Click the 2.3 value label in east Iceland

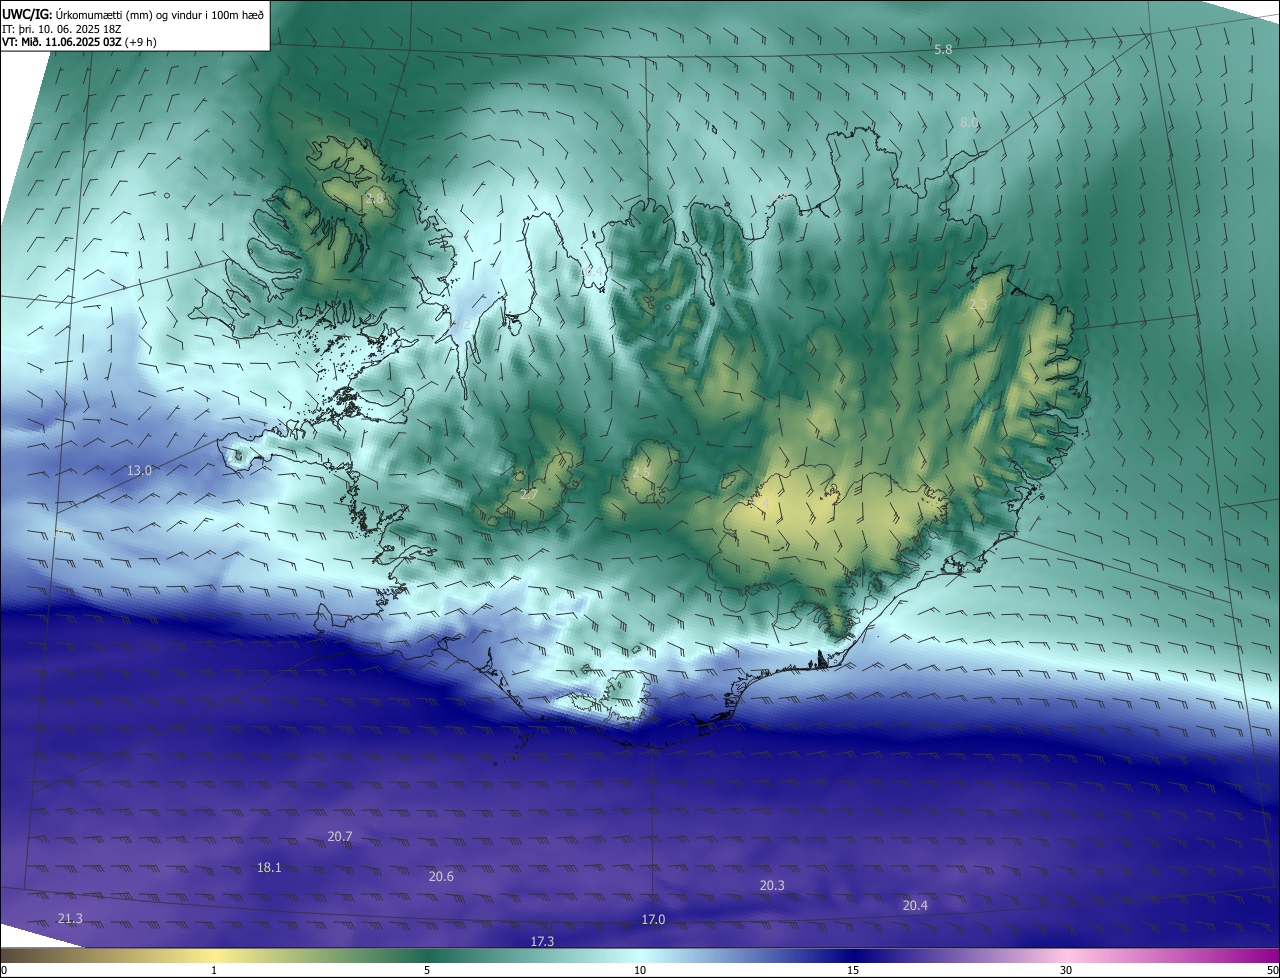click(978, 305)
